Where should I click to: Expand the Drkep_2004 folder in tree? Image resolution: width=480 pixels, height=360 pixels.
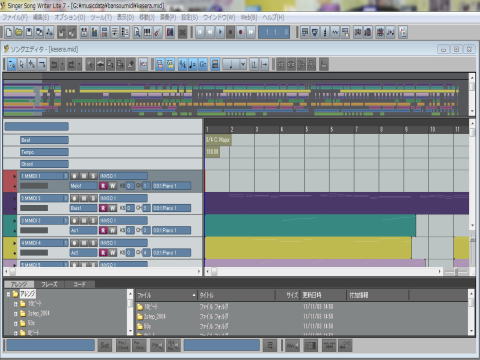pyautogui.click(x=15, y=314)
